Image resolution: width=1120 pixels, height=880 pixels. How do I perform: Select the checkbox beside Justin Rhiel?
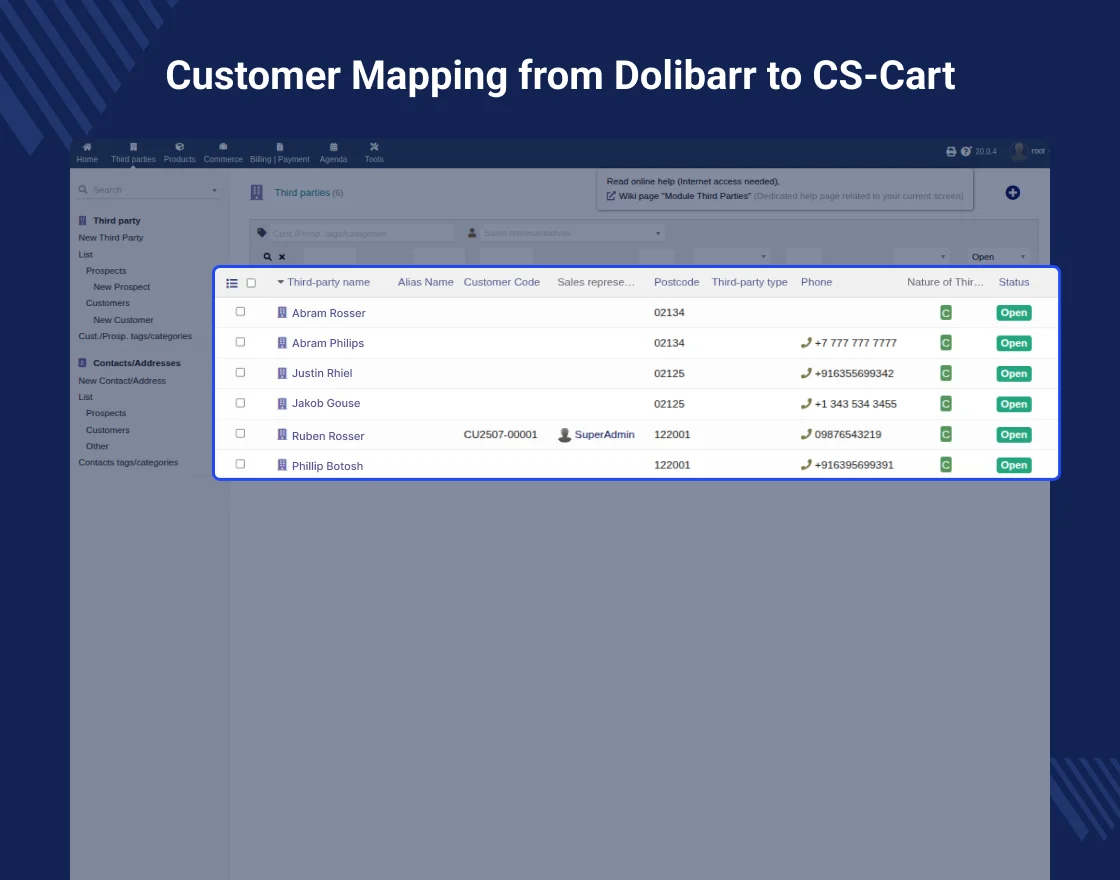240,372
